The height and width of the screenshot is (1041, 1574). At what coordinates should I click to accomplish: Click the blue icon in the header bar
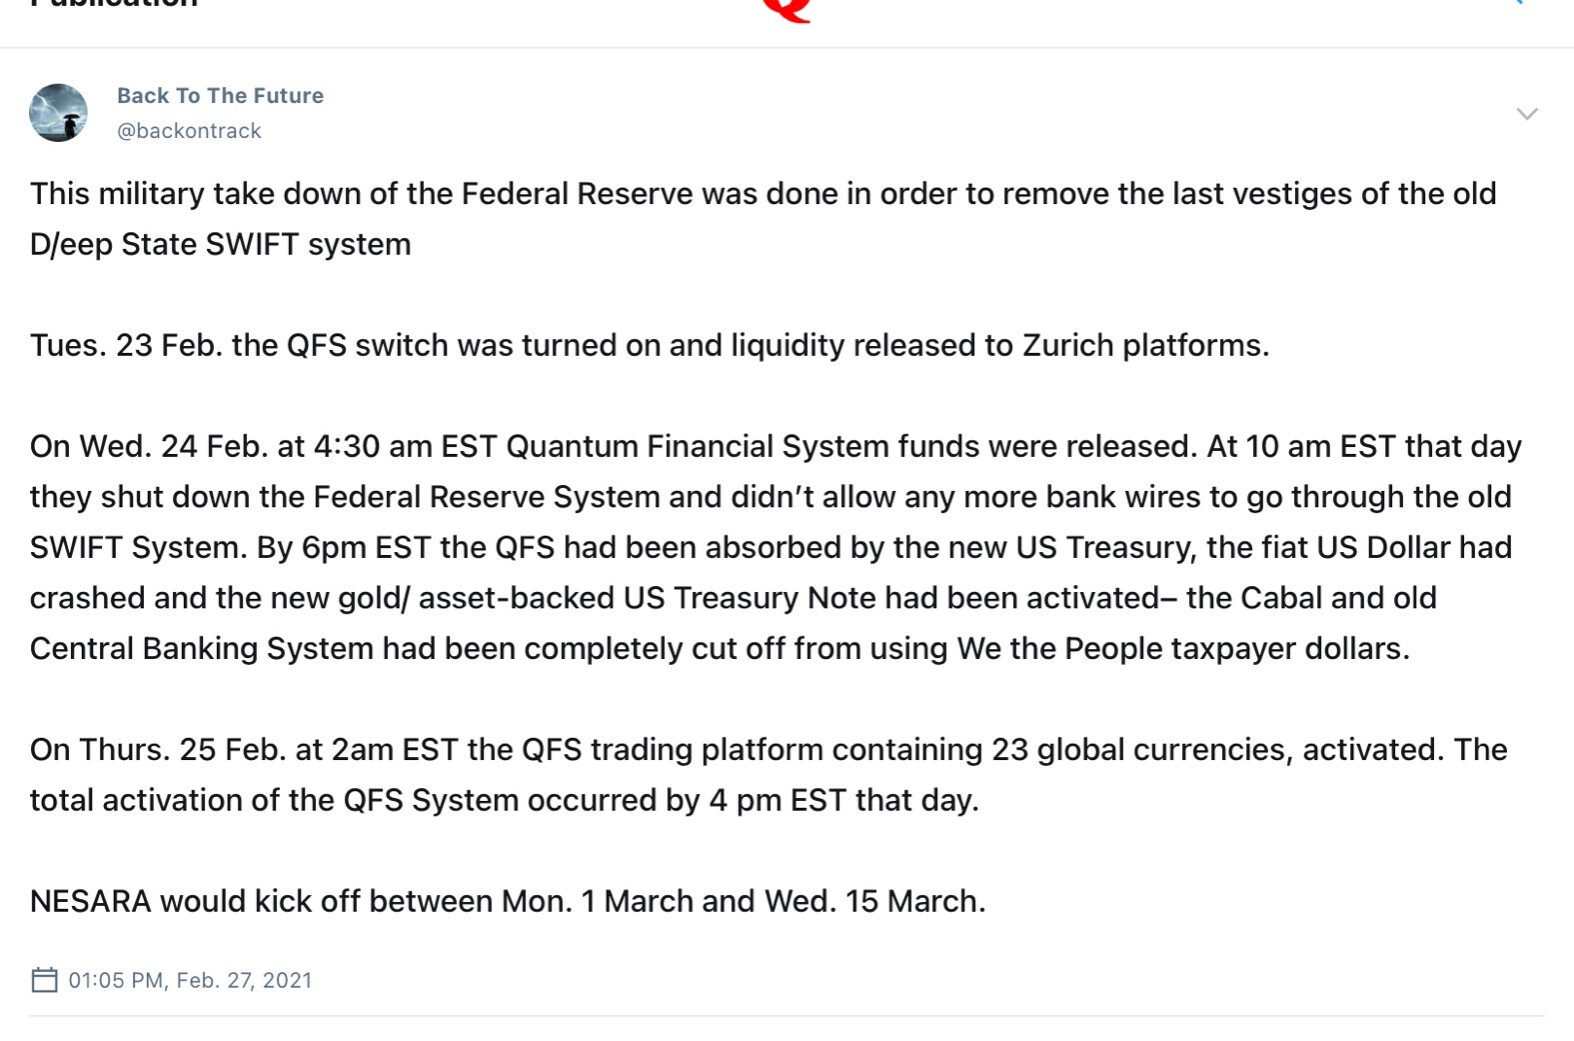1517,3
